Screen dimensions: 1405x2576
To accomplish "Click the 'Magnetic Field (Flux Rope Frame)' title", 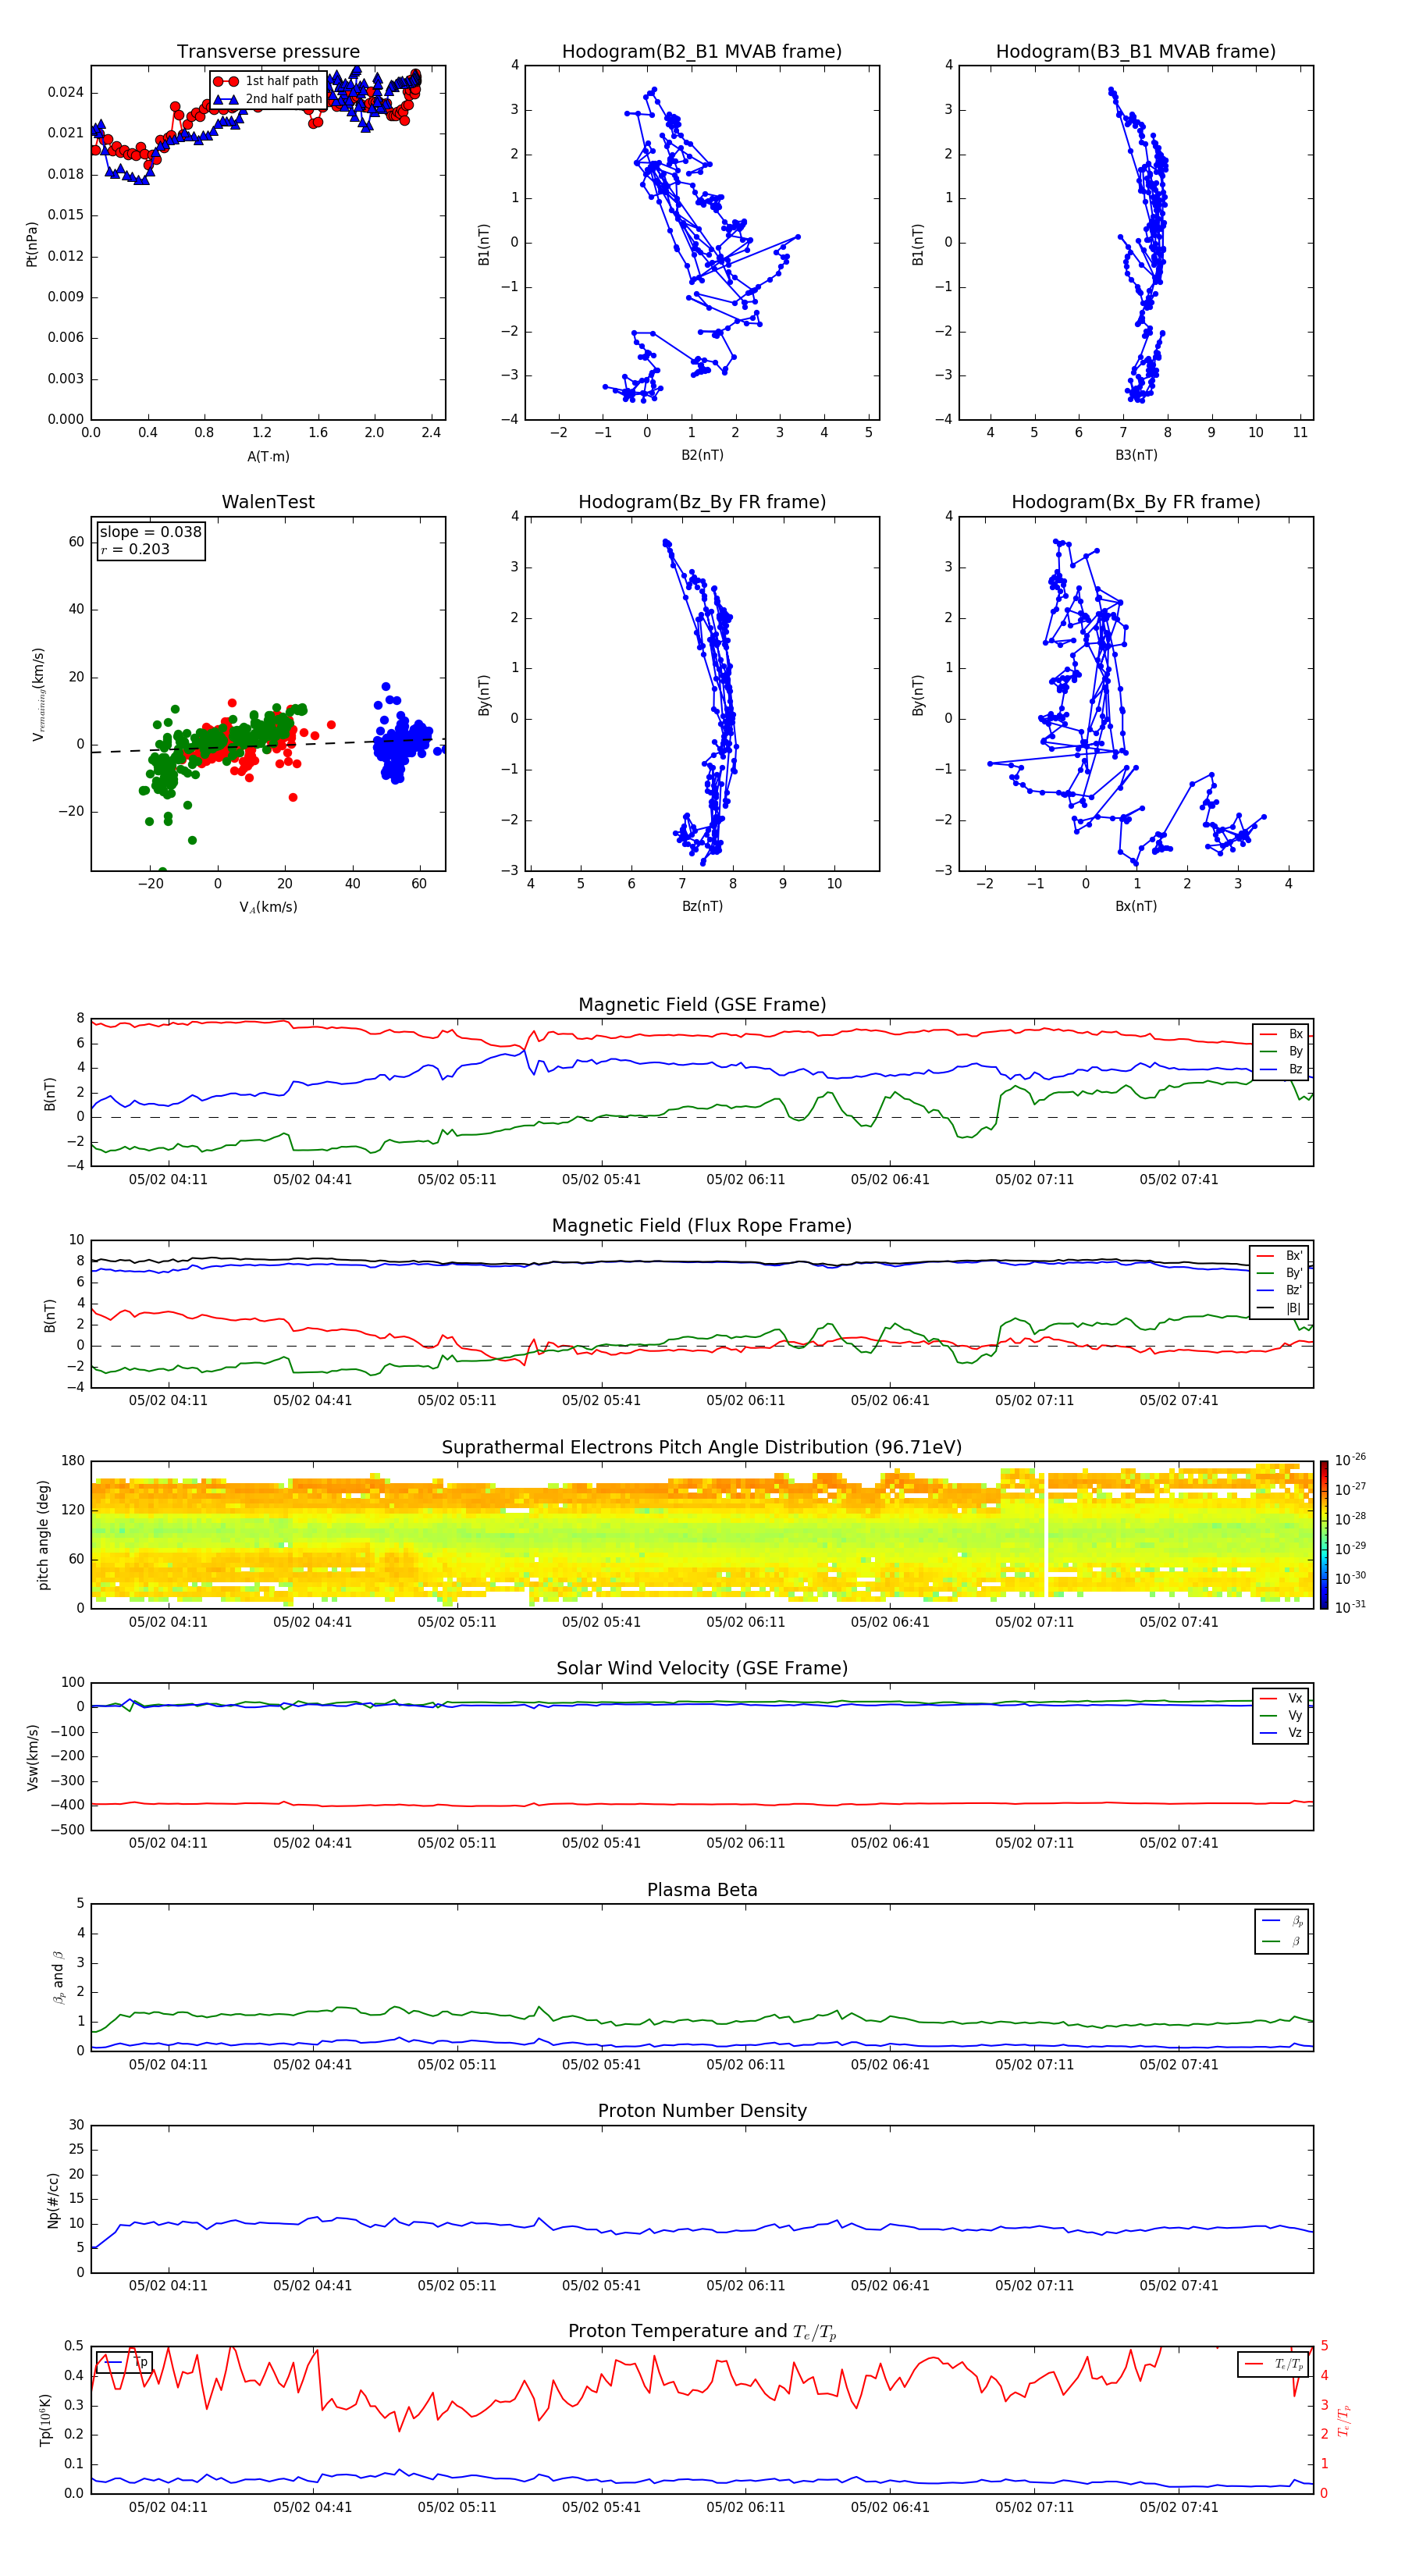I will click(702, 1226).
